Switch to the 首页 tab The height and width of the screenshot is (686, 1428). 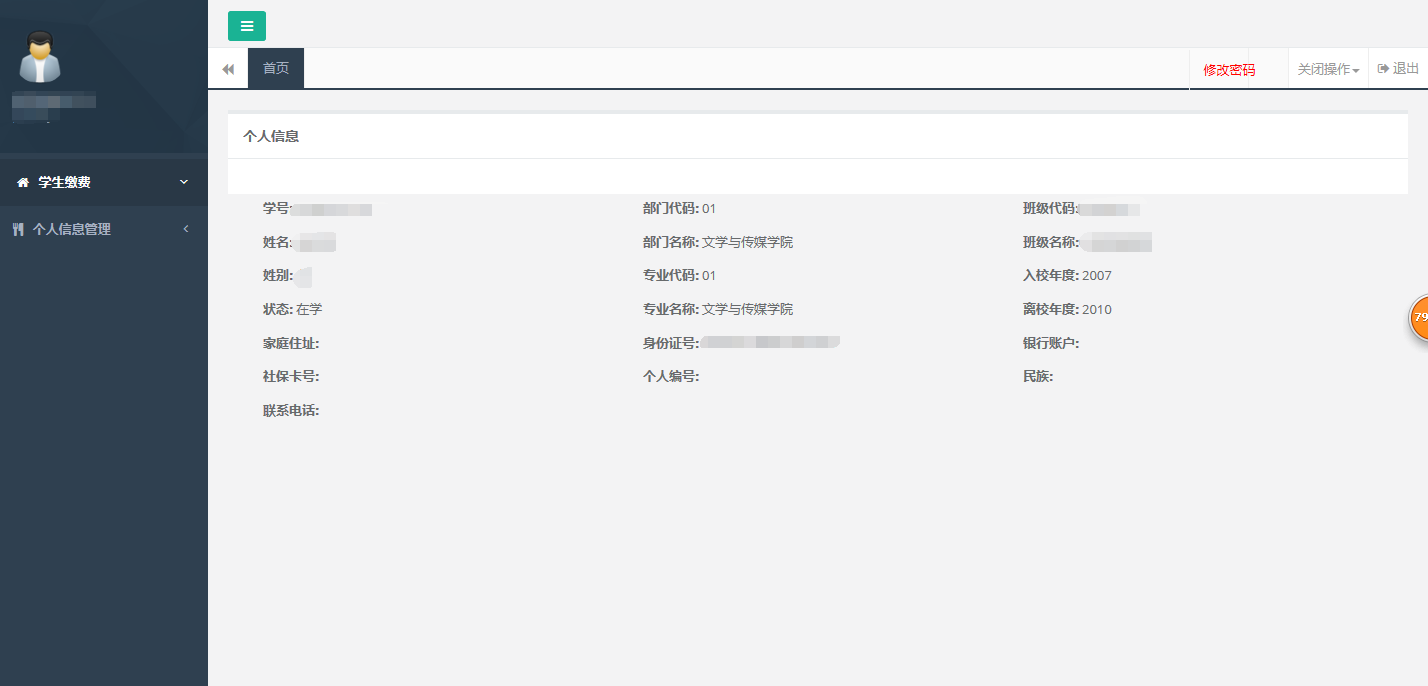[x=276, y=69]
